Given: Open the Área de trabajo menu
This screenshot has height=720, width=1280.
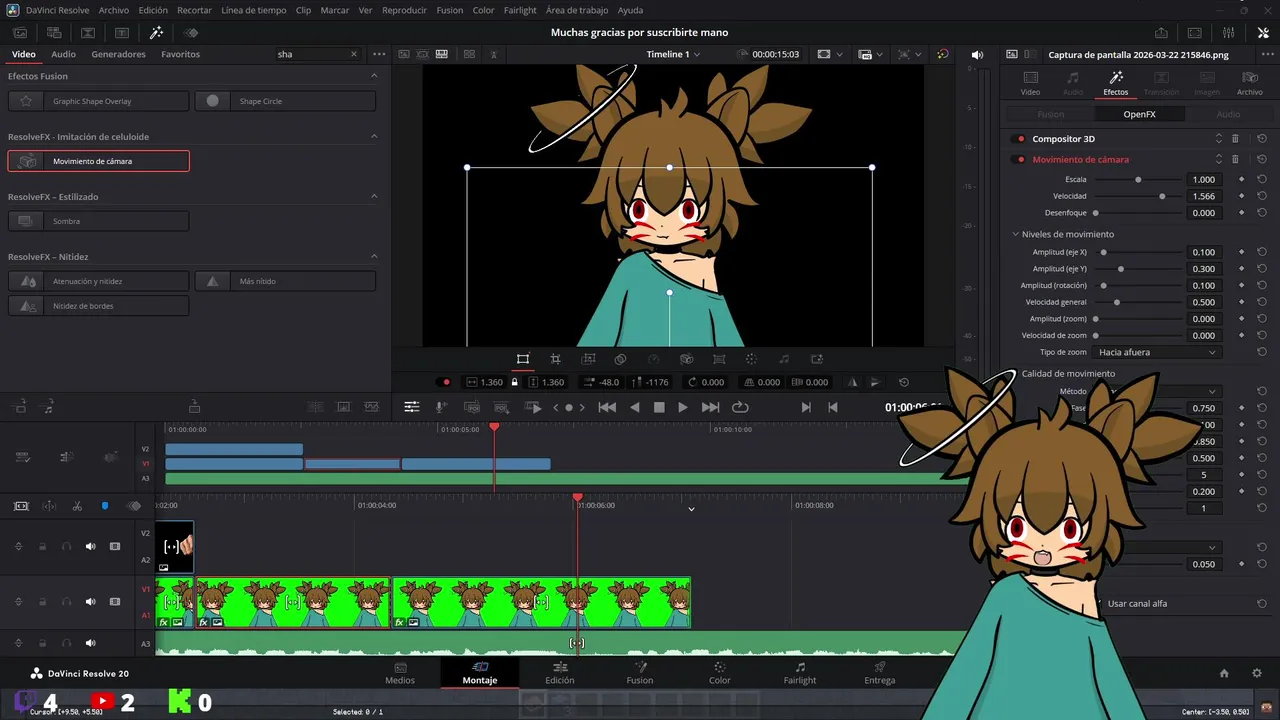Looking at the screenshot, I should tap(577, 10).
